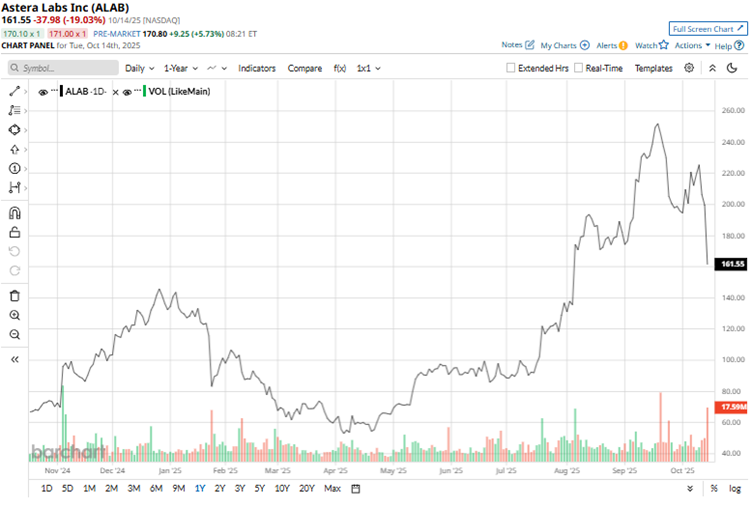Click the Full Screen Chart button
The width and height of the screenshot is (752, 507).
(708, 29)
